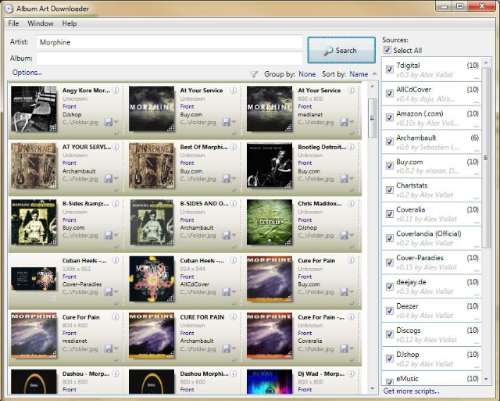
Task: Open save options arrow for Best Of Morphi...
Action: pos(234,179)
